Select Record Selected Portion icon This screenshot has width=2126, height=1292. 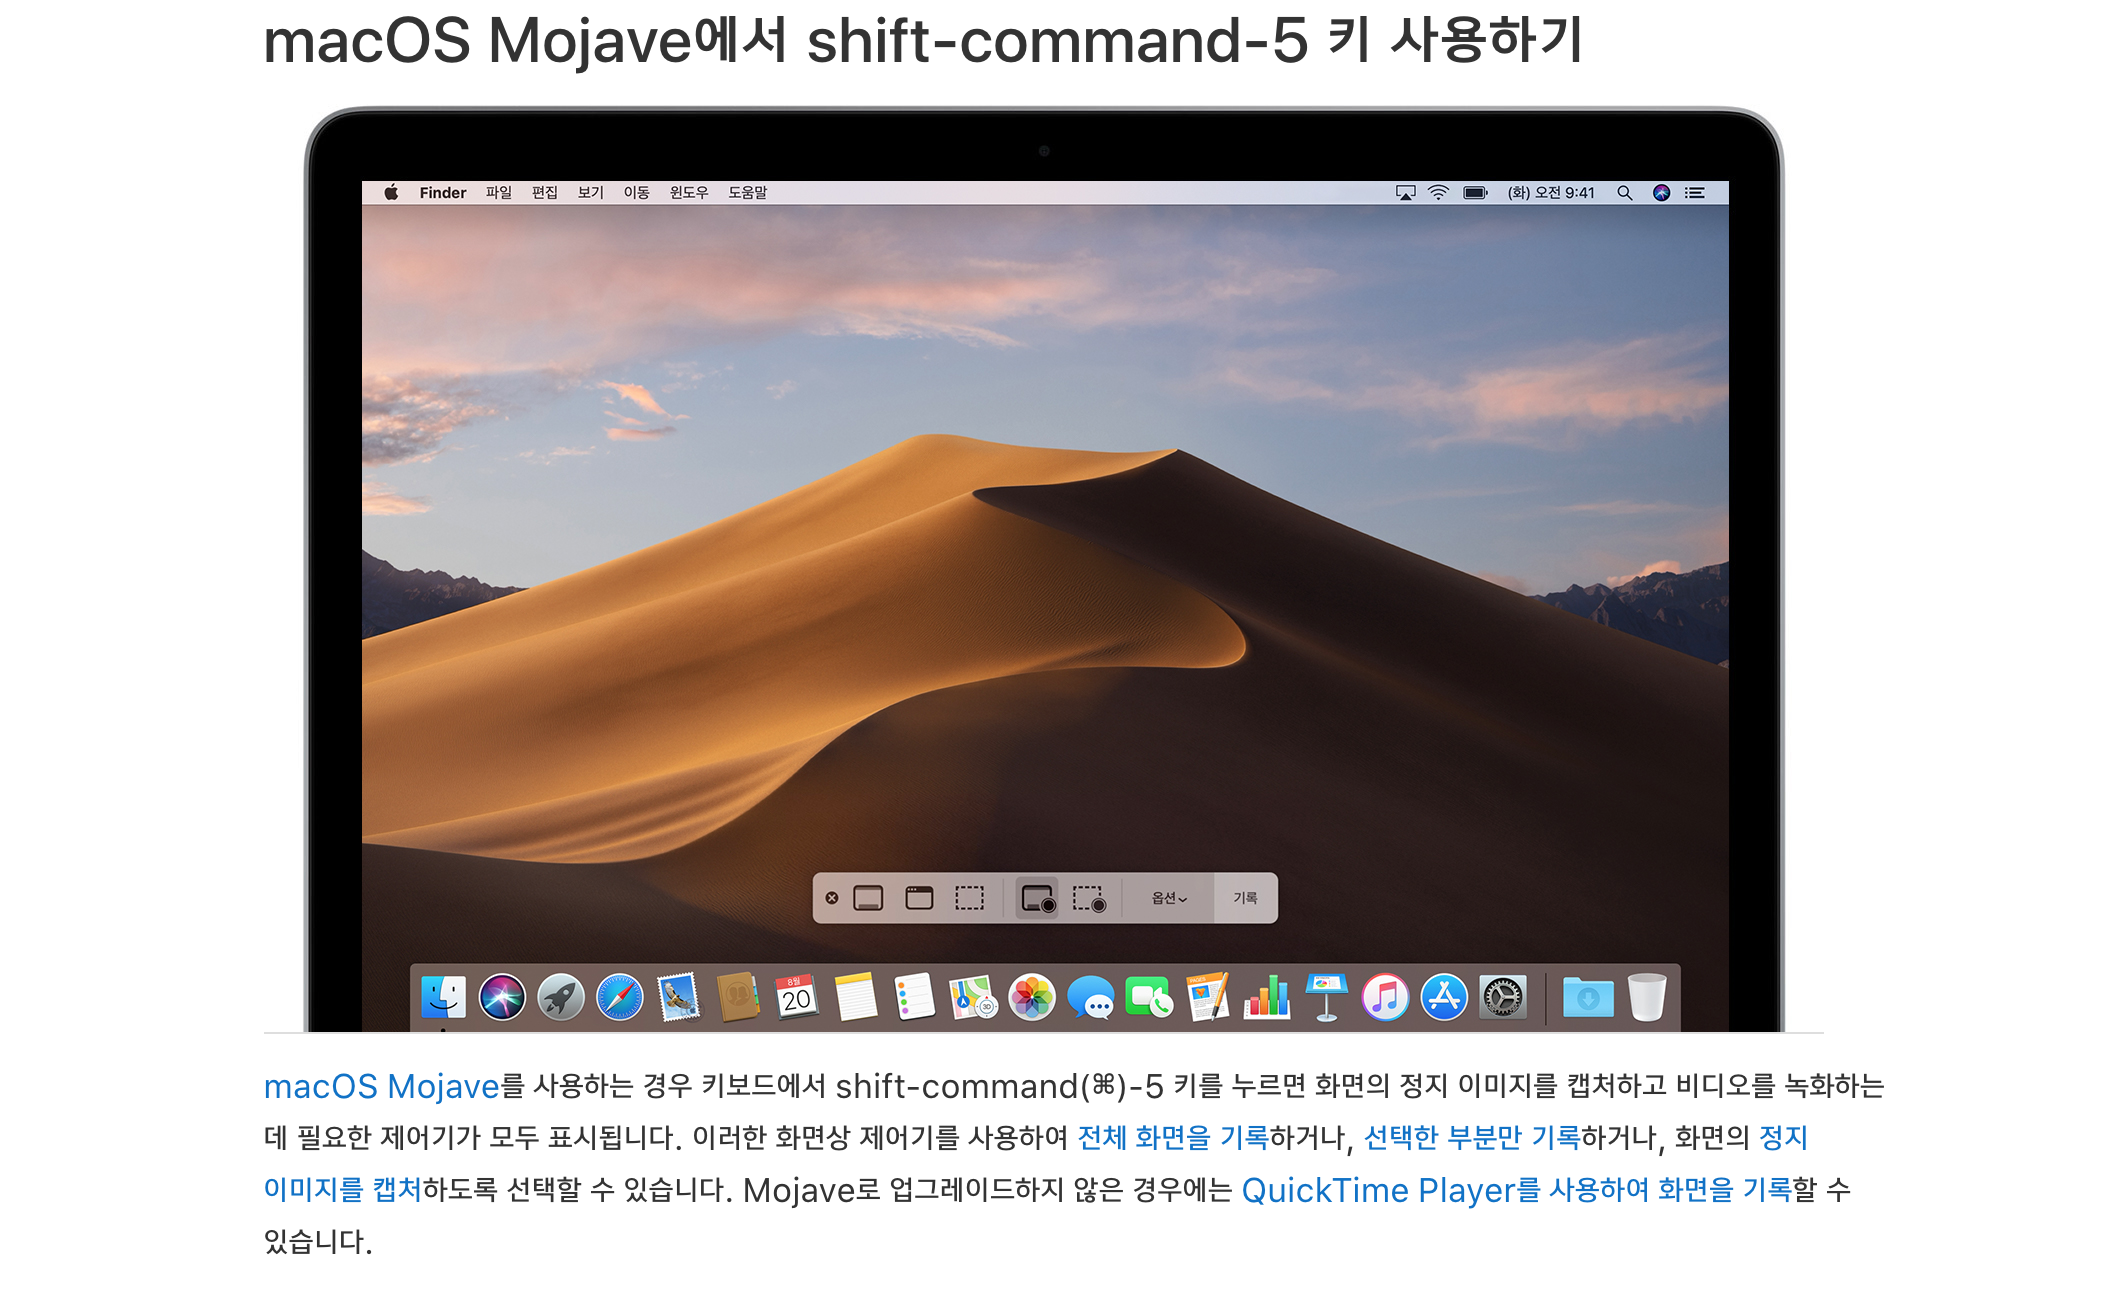(1088, 898)
